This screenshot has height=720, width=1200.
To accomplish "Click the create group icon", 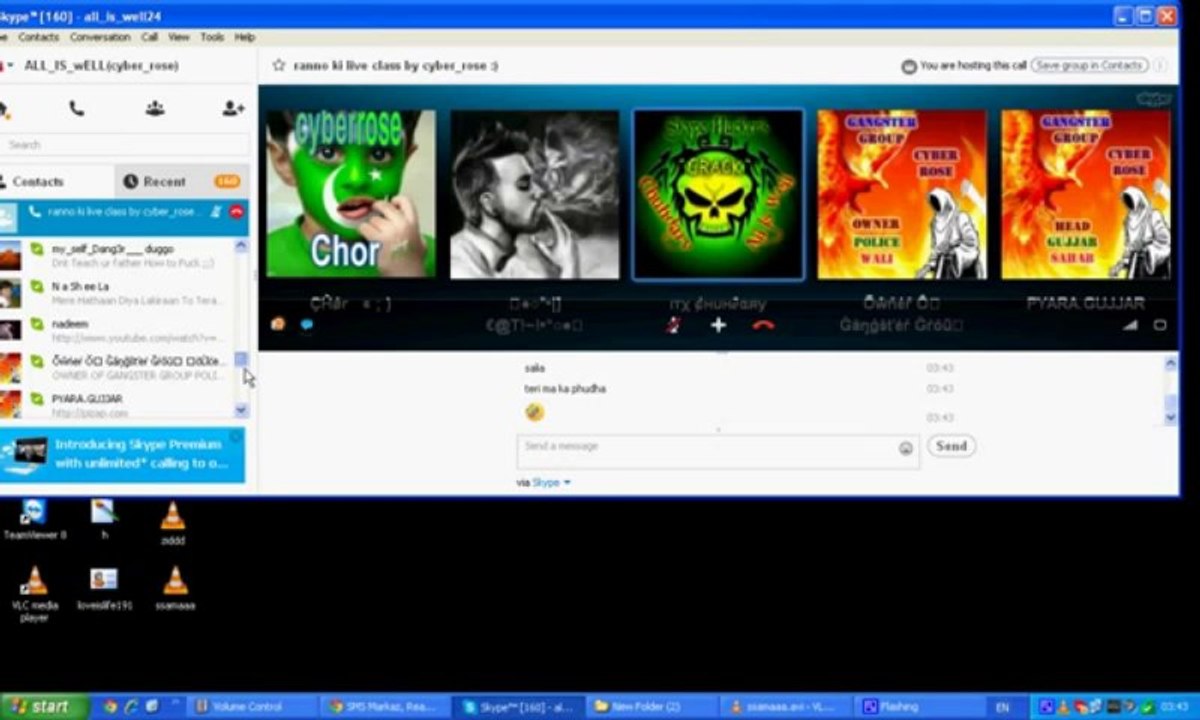I will [x=155, y=108].
